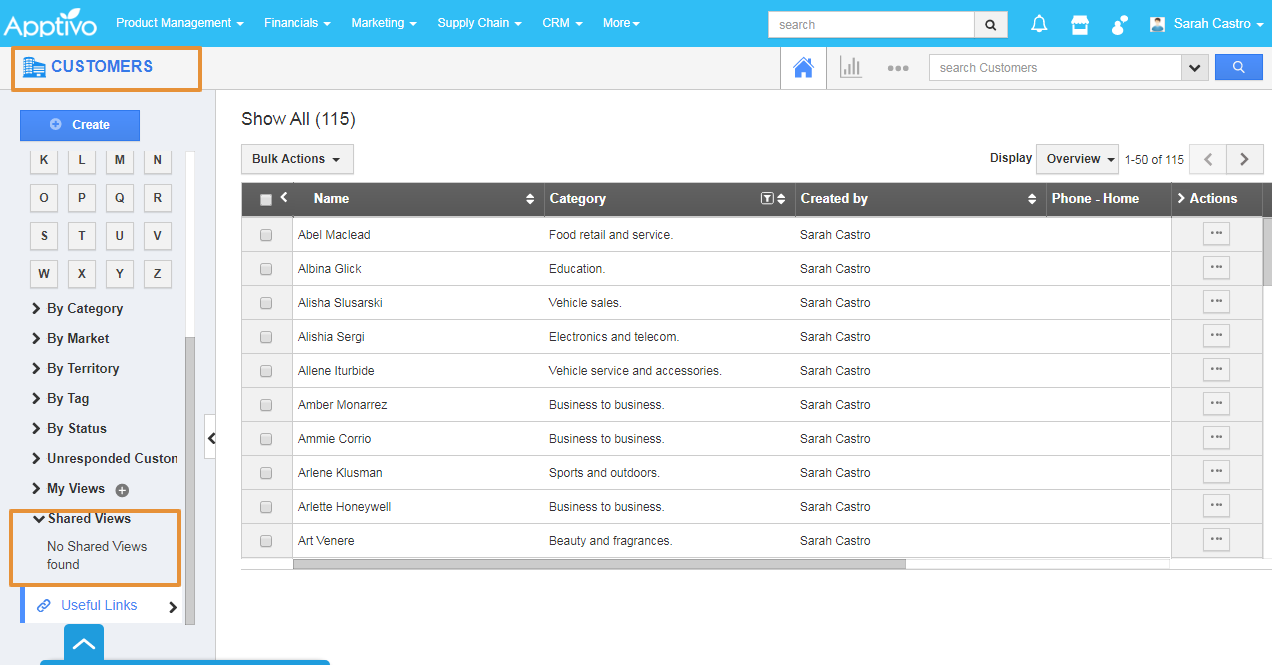Screen dimensions: 1272x665
Task: Open the reports bar chart icon
Action: [x=851, y=68]
